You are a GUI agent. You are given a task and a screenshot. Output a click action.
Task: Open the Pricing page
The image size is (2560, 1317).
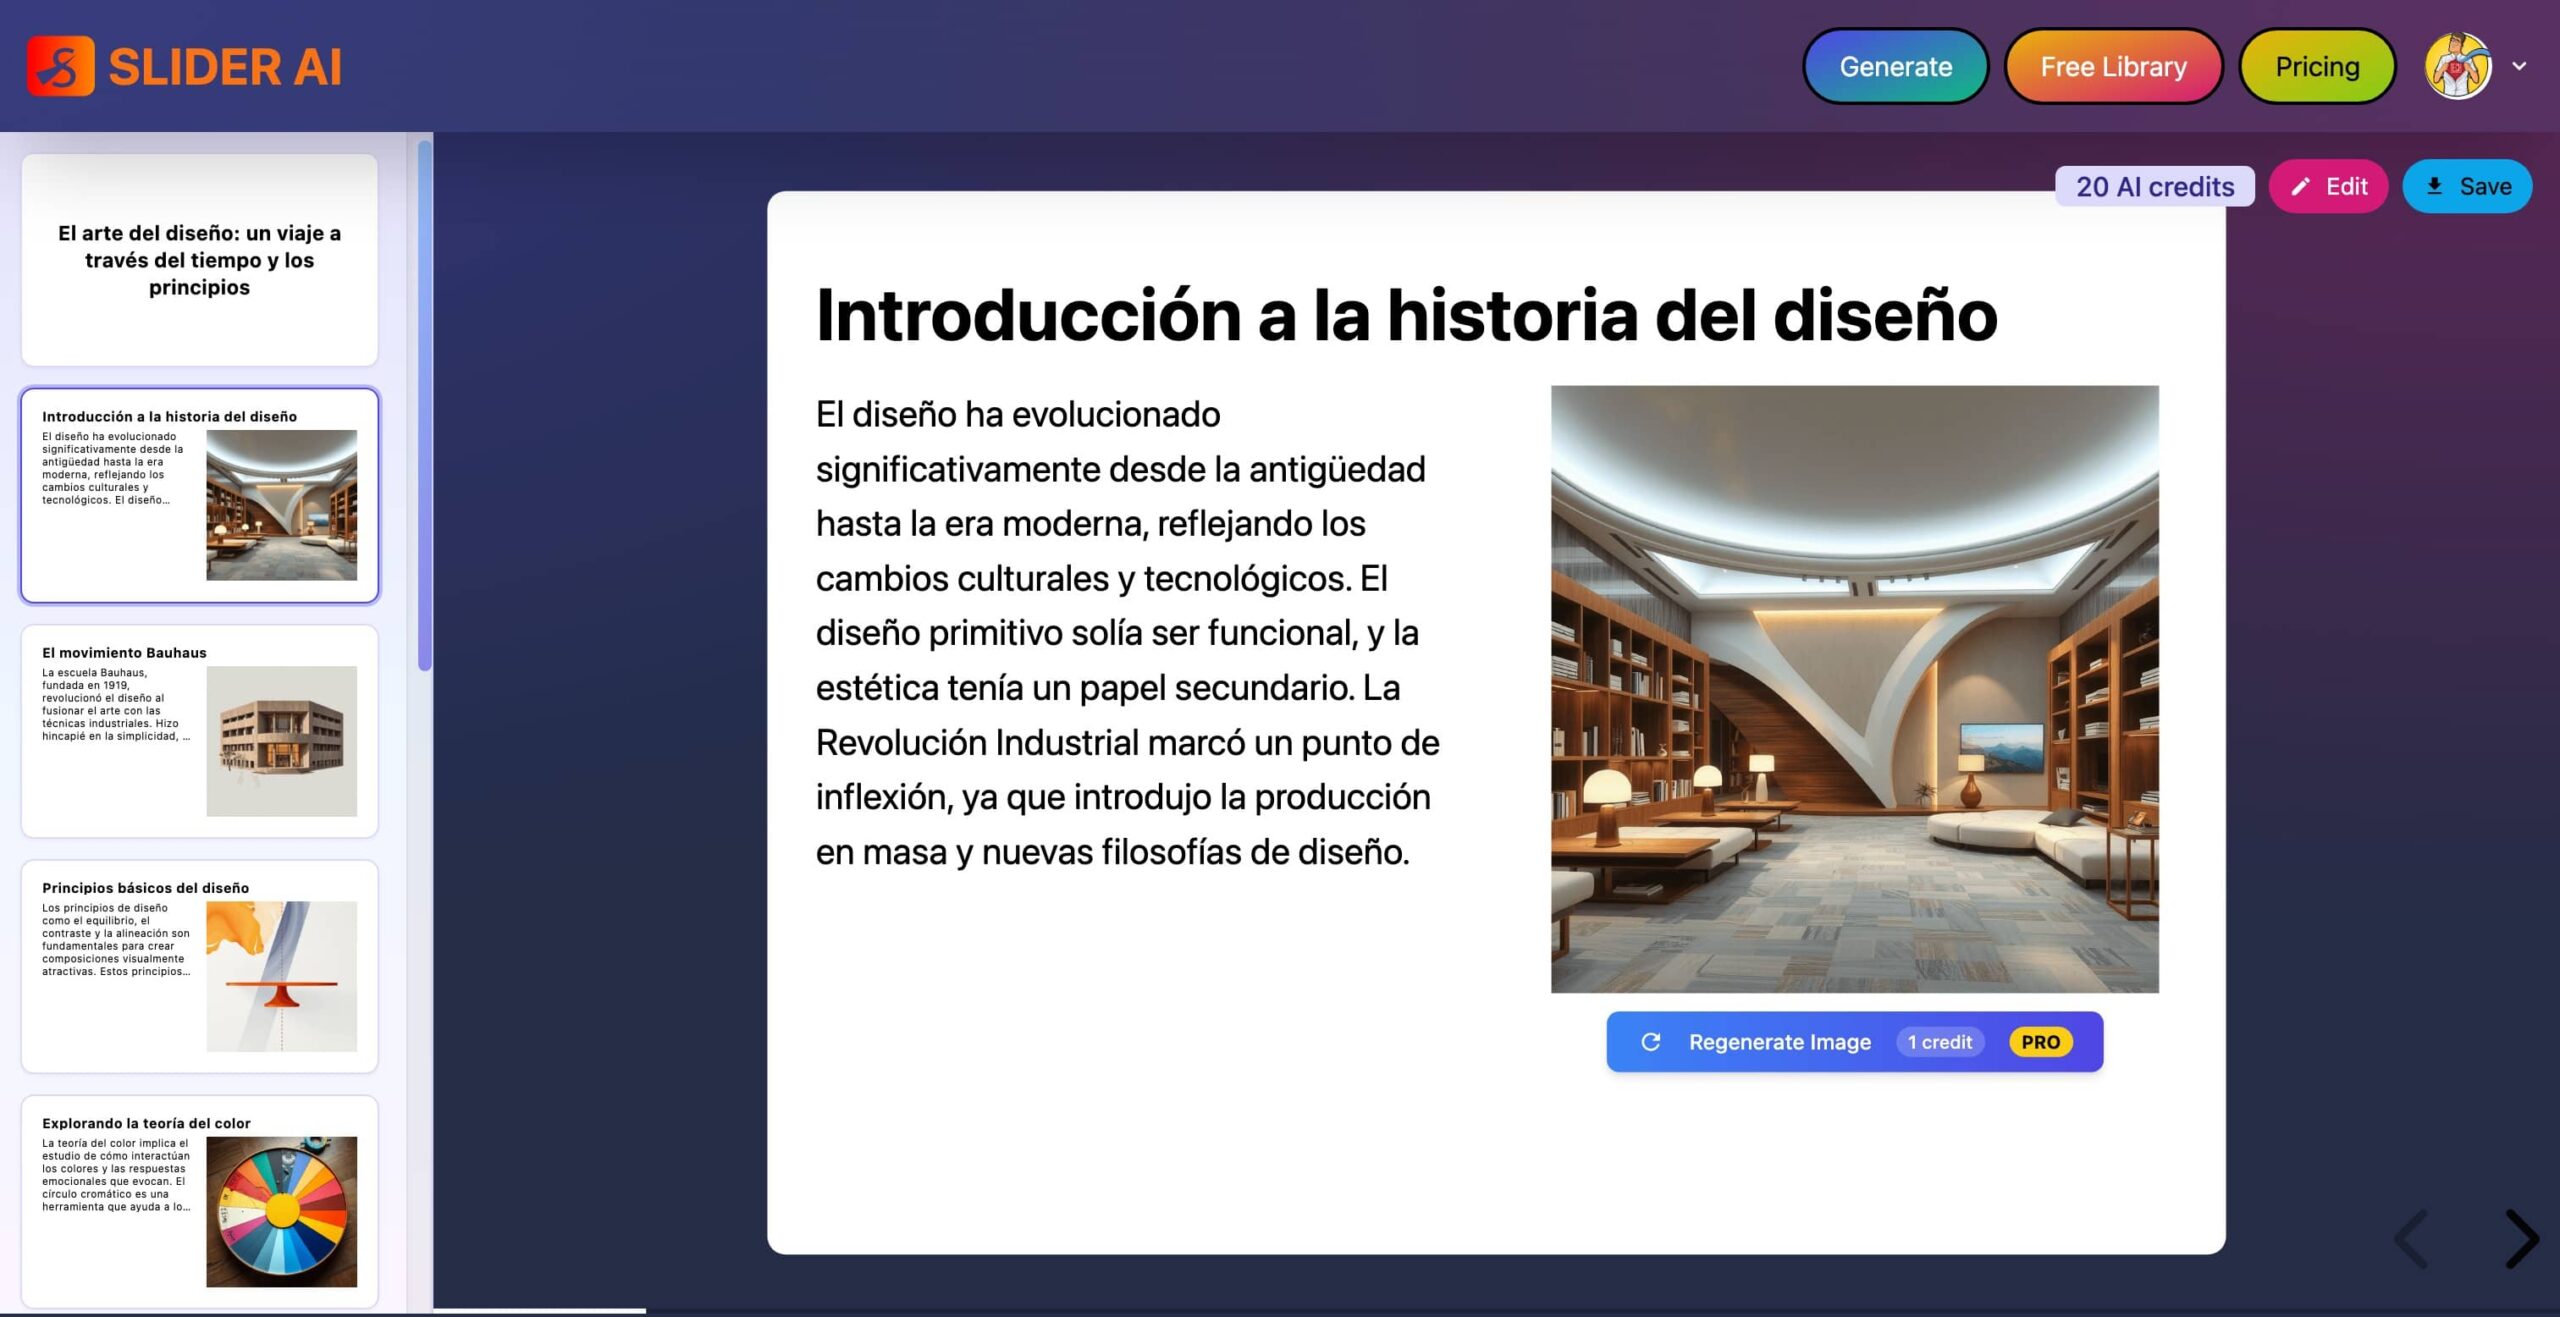point(2317,67)
